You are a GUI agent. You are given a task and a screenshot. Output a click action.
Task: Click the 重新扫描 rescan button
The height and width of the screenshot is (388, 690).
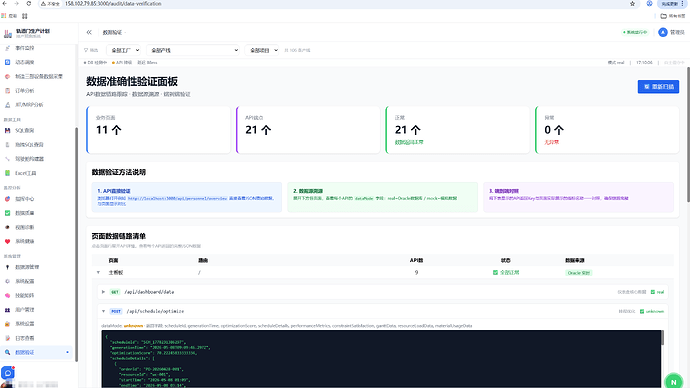click(x=658, y=87)
